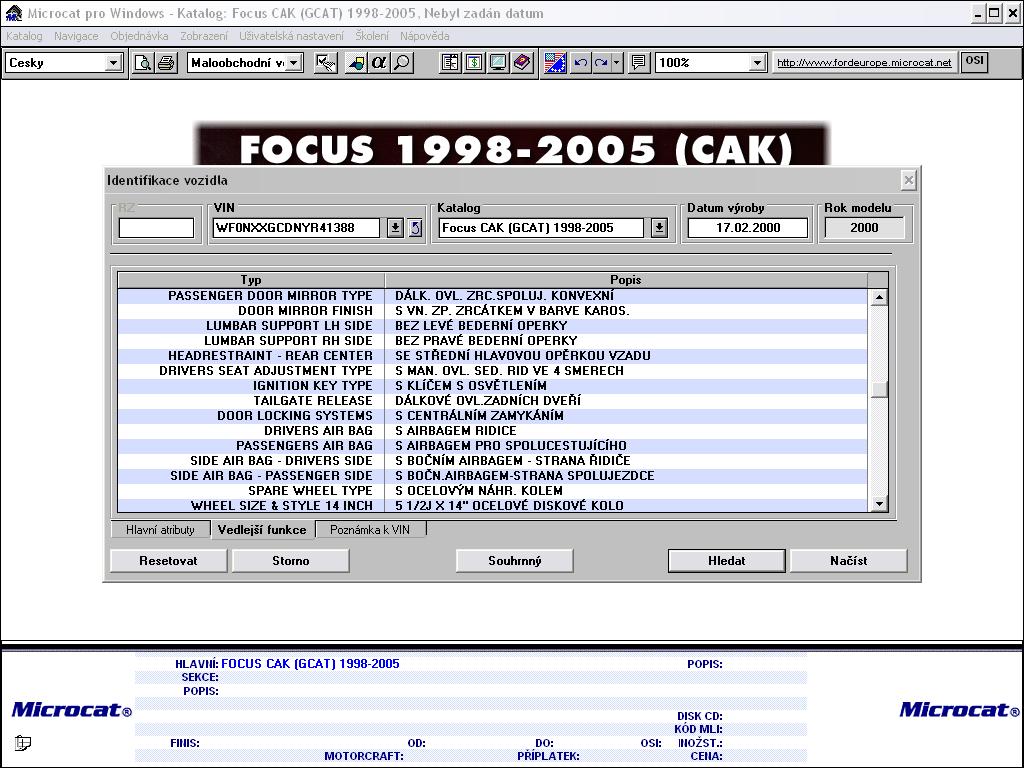The image size is (1024, 768).
Task: Click the alpha symbol toolbar icon
Action: (379, 63)
